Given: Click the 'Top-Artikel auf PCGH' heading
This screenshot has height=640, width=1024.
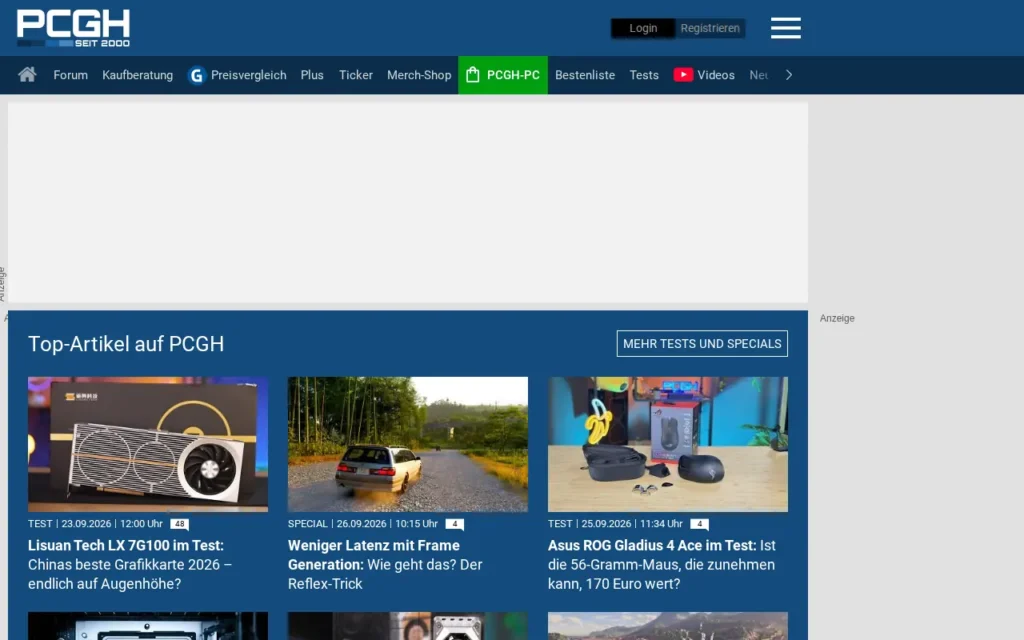Looking at the screenshot, I should (x=126, y=344).
